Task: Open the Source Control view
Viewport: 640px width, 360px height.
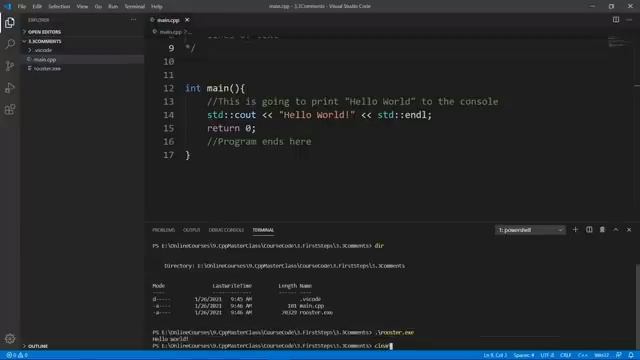Action: pos(10,66)
